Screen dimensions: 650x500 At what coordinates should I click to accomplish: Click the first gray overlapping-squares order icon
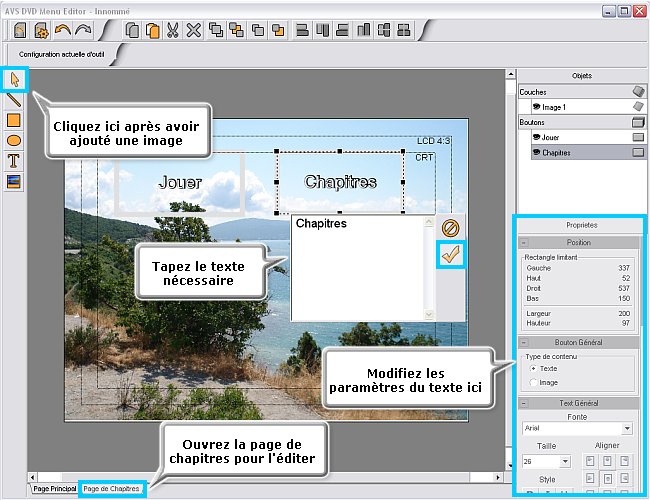tap(216, 30)
